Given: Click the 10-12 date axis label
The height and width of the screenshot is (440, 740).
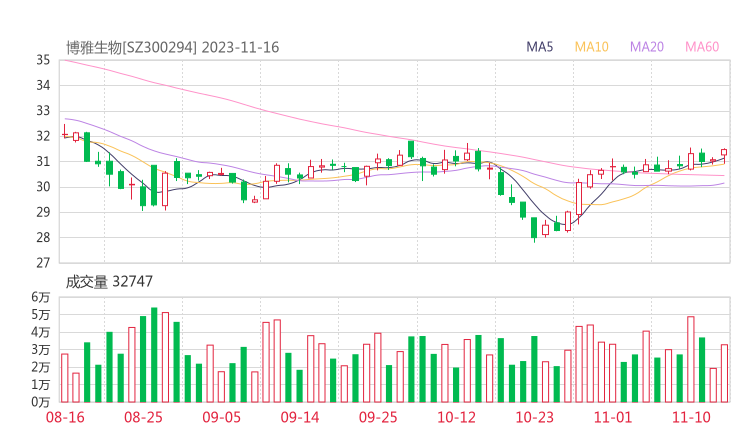Looking at the screenshot, I should click(456, 417).
